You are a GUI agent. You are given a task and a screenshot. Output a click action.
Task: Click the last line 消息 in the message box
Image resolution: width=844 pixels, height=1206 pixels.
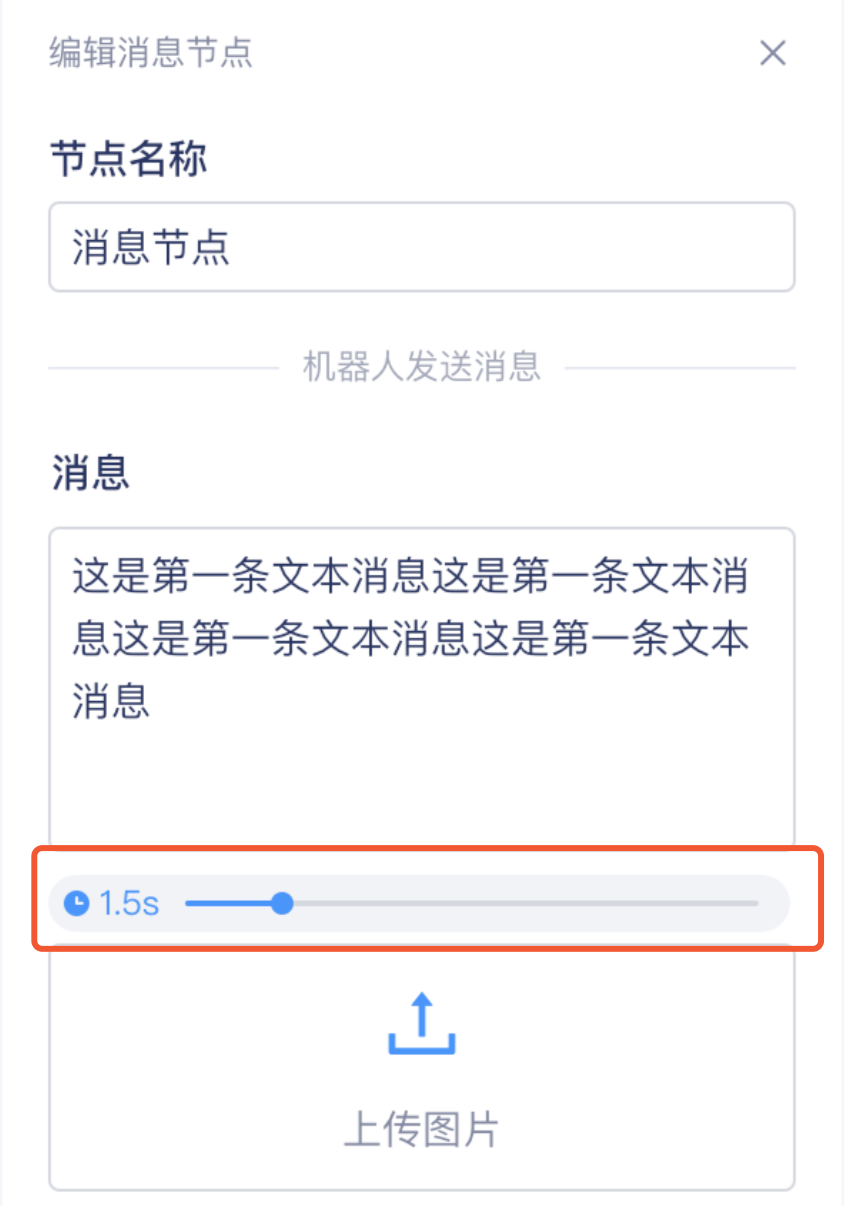pyautogui.click(x=111, y=701)
